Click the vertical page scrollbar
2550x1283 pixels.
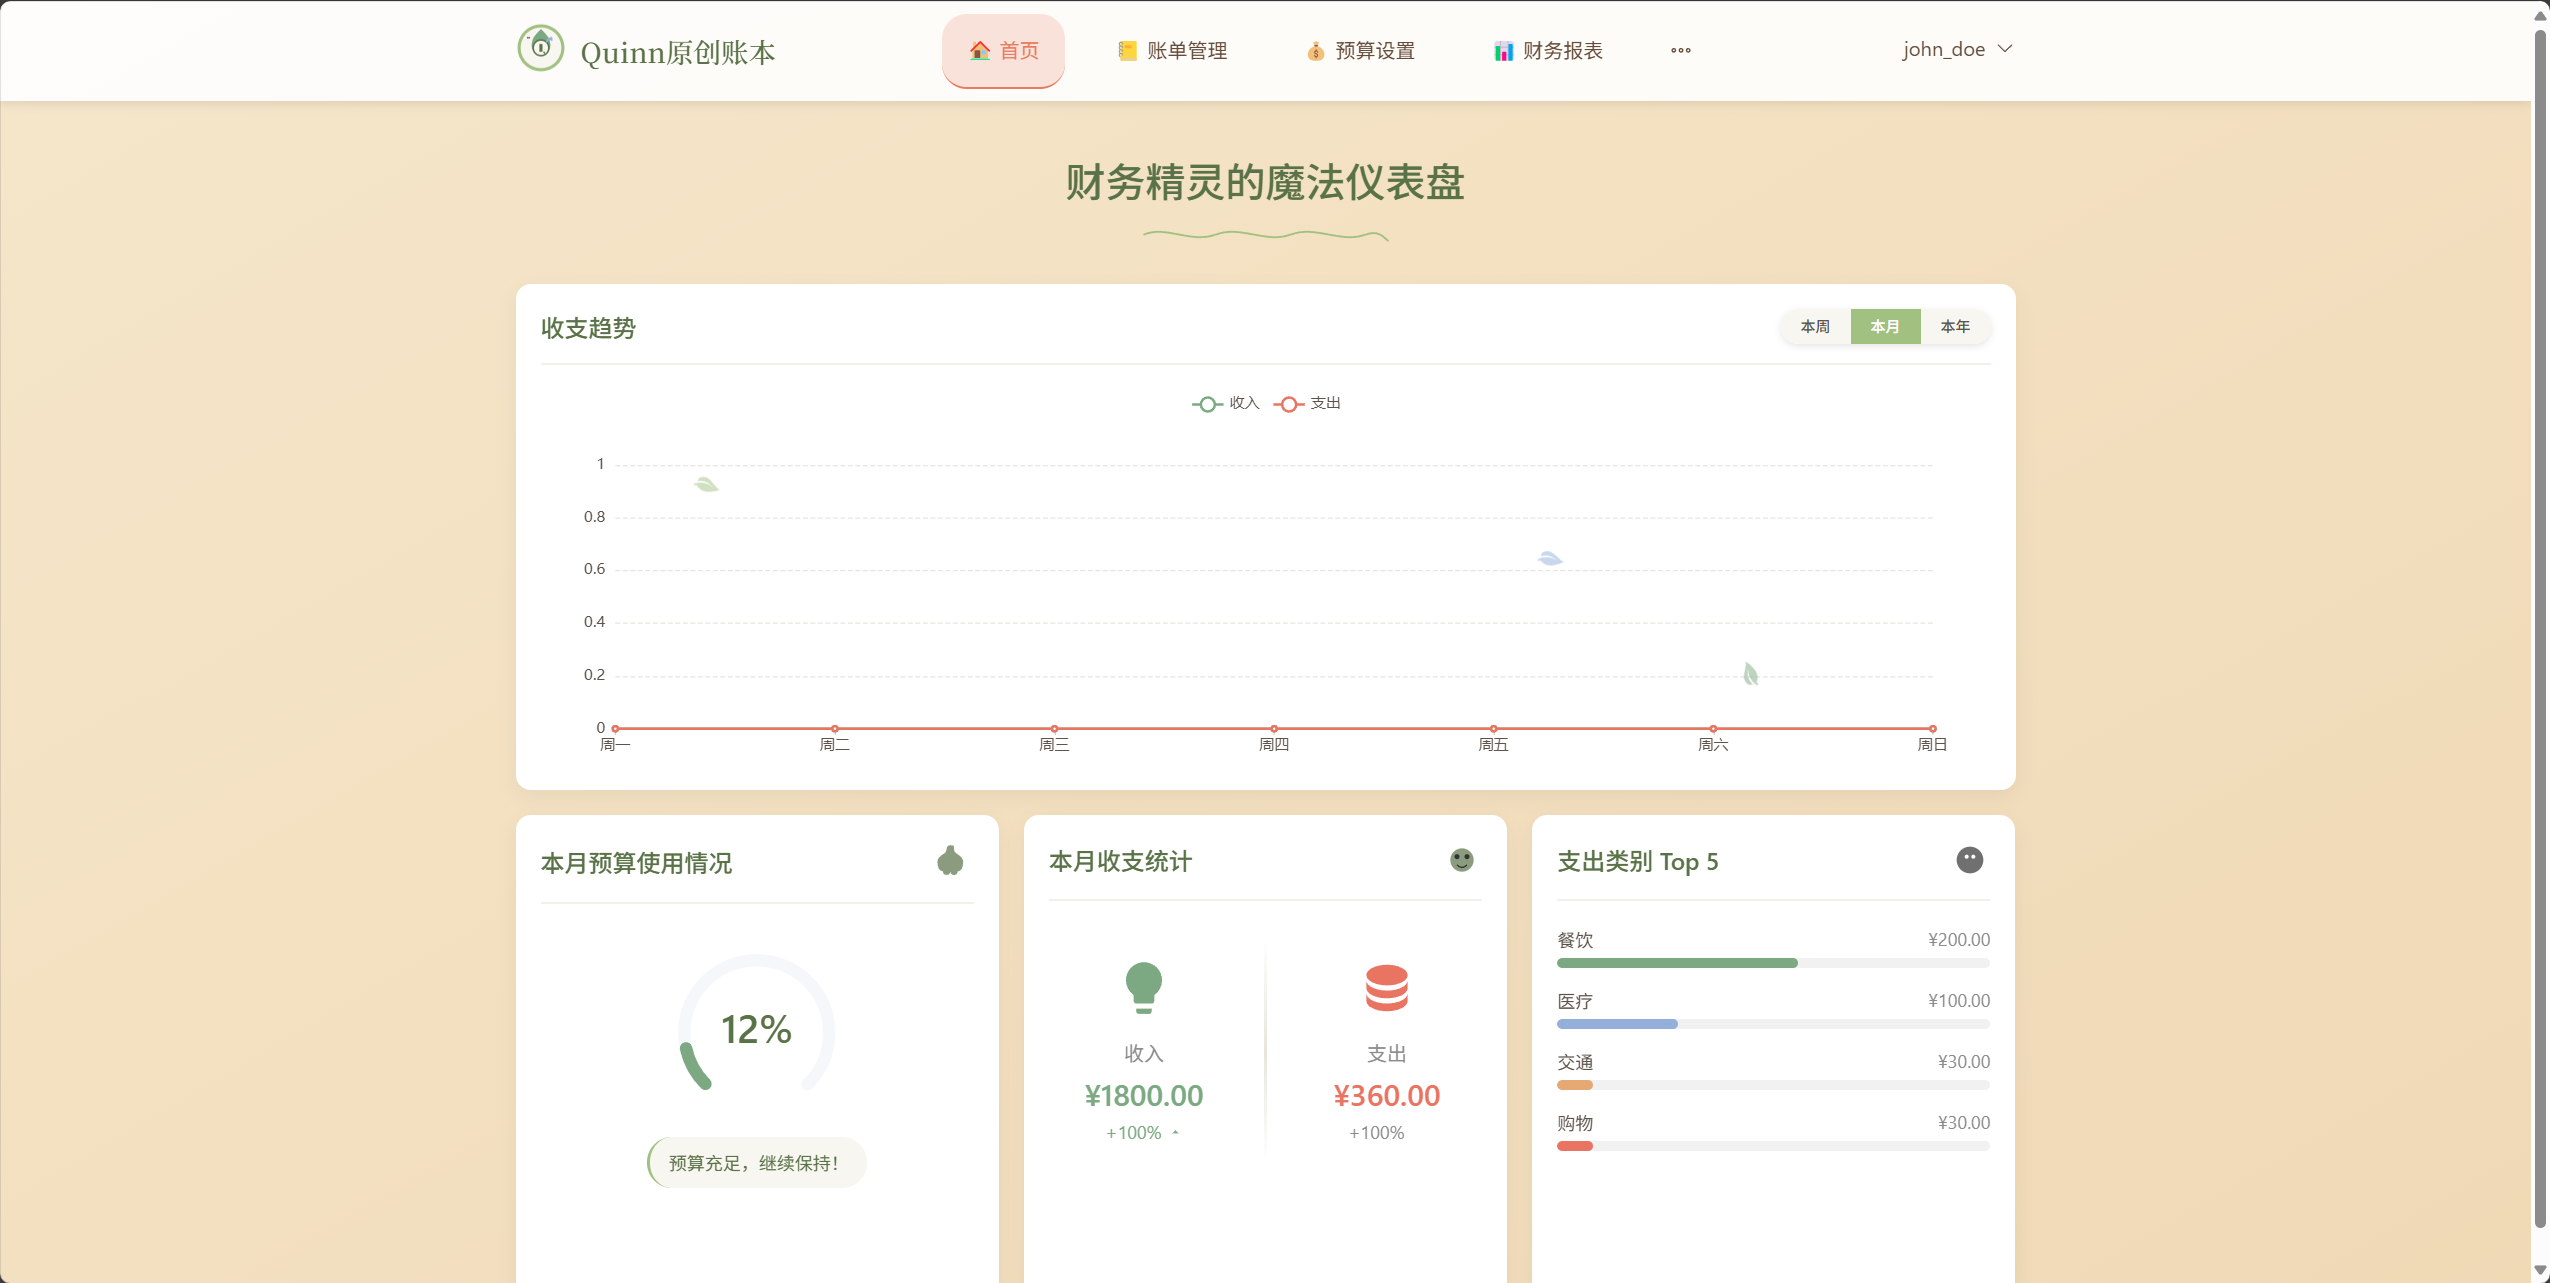[x=2540, y=640]
